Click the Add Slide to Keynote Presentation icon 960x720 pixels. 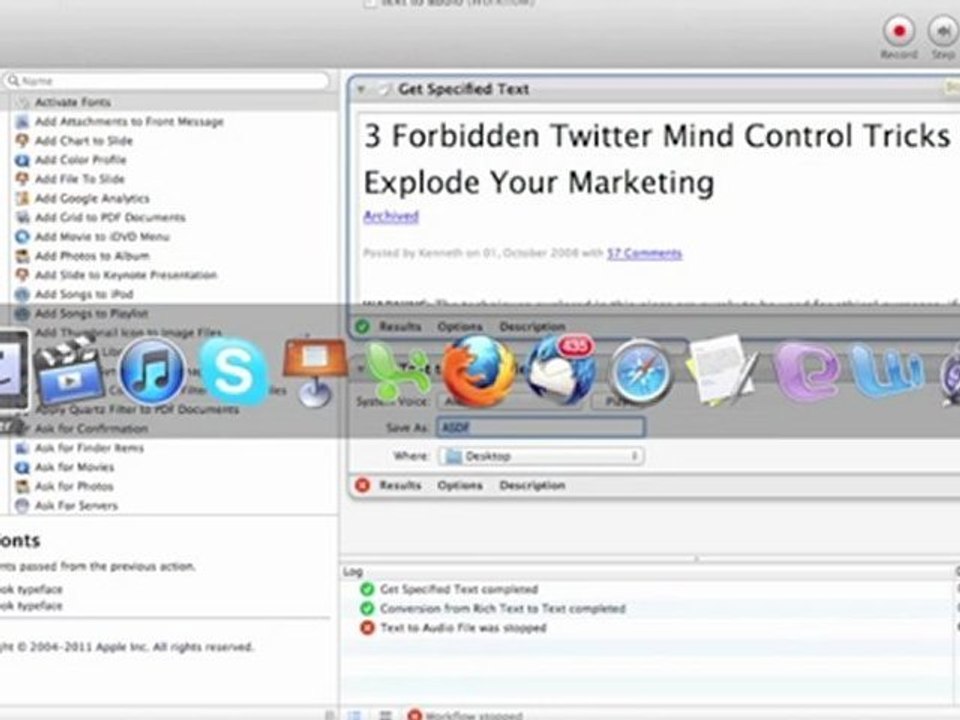pos(22,275)
